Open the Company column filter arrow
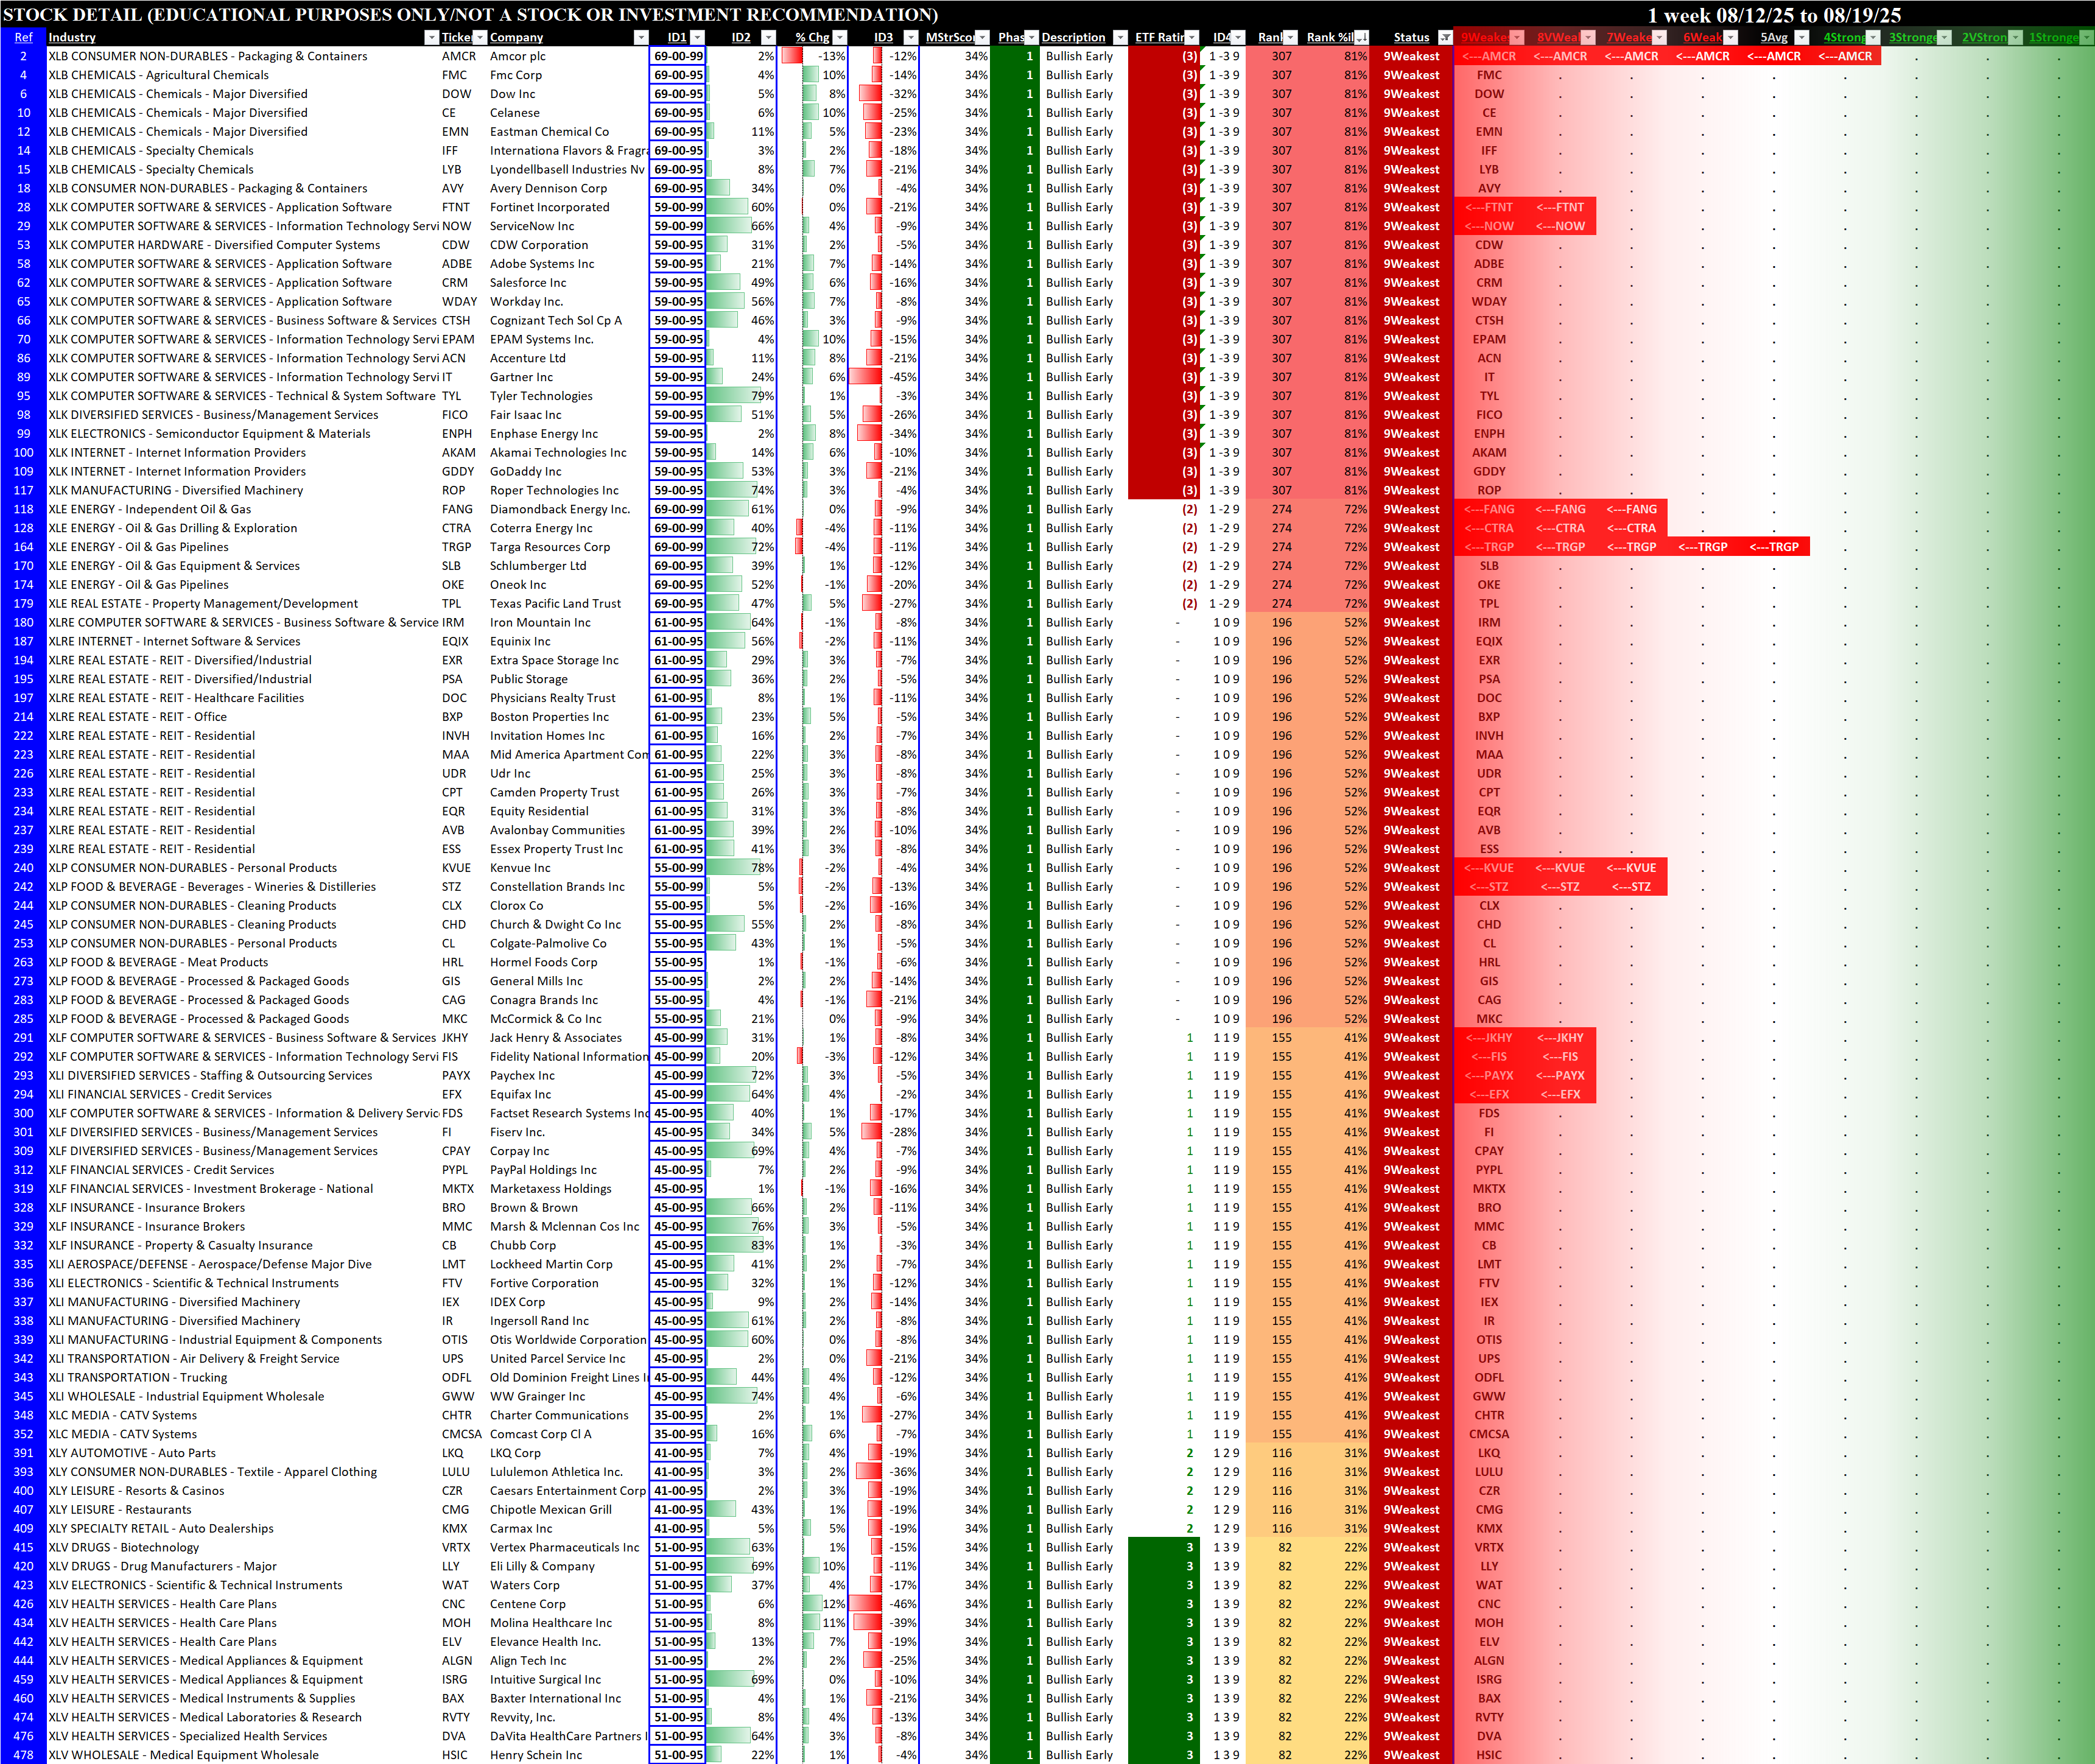Screen dimensions: 2095x1764 [640, 38]
